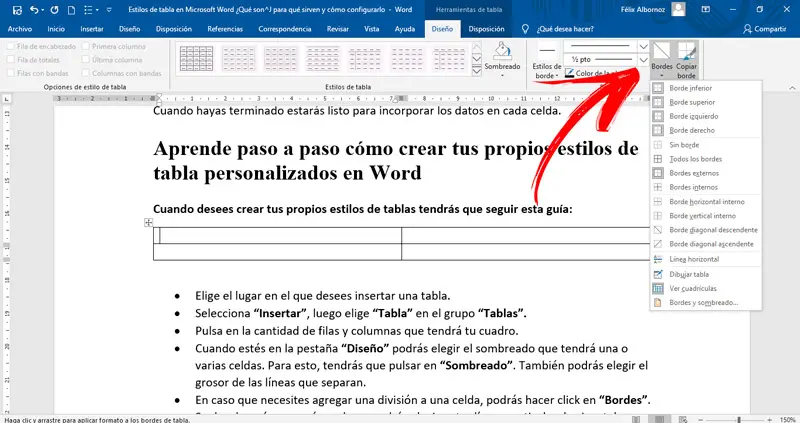
Task: Click the table move handle cross icon
Action: [148, 222]
